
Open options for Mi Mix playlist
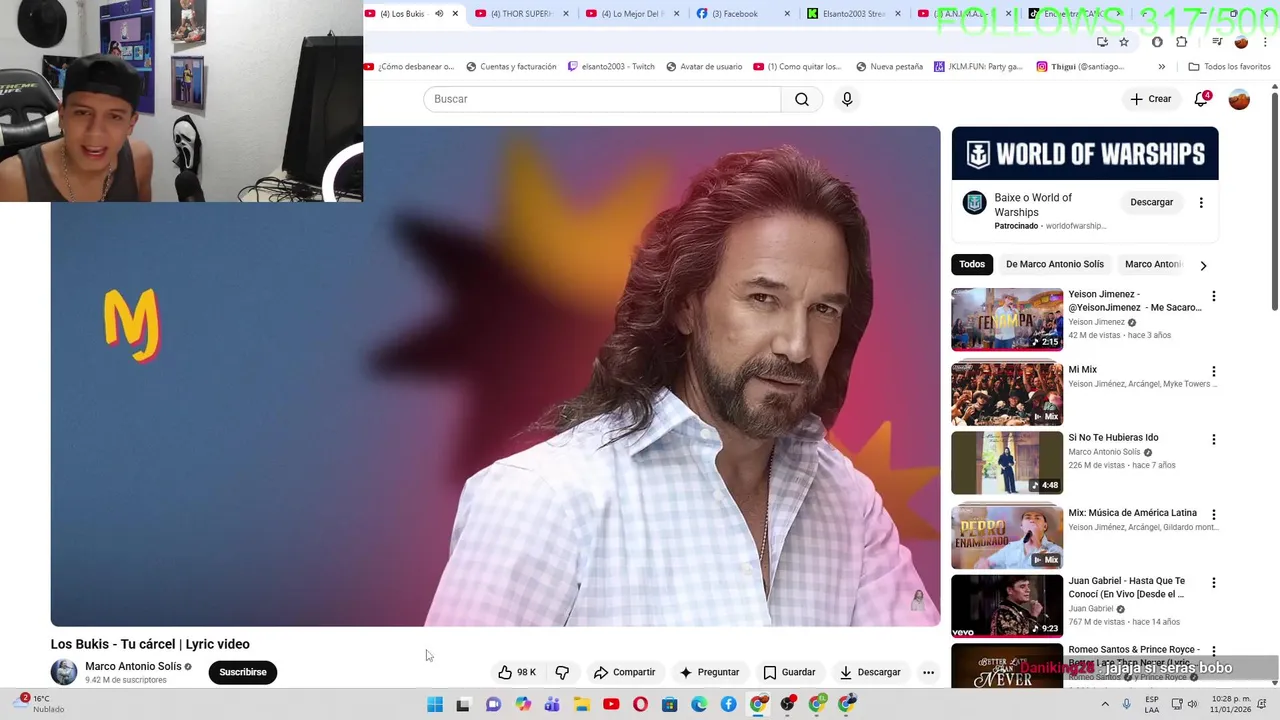coord(1213,371)
